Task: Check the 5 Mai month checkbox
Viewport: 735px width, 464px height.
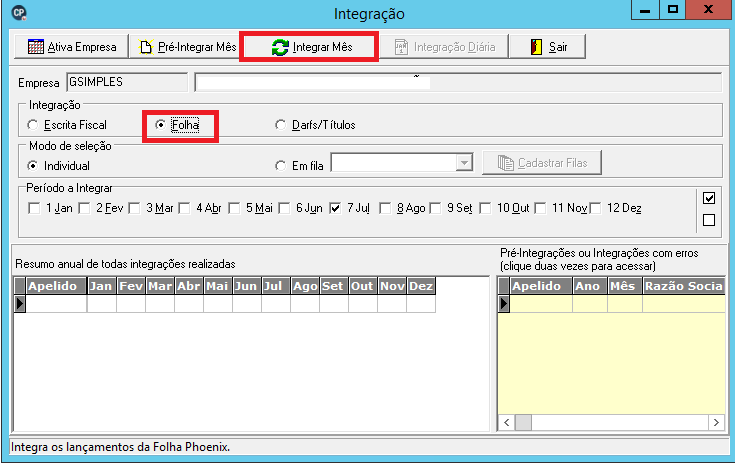Action: click(234, 208)
